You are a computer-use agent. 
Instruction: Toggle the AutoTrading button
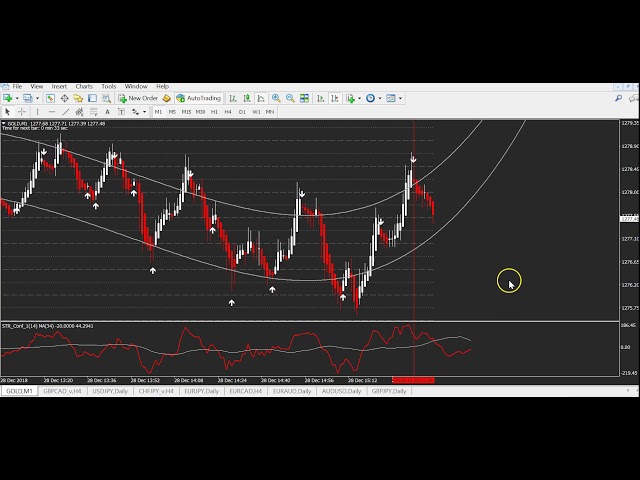coord(198,98)
